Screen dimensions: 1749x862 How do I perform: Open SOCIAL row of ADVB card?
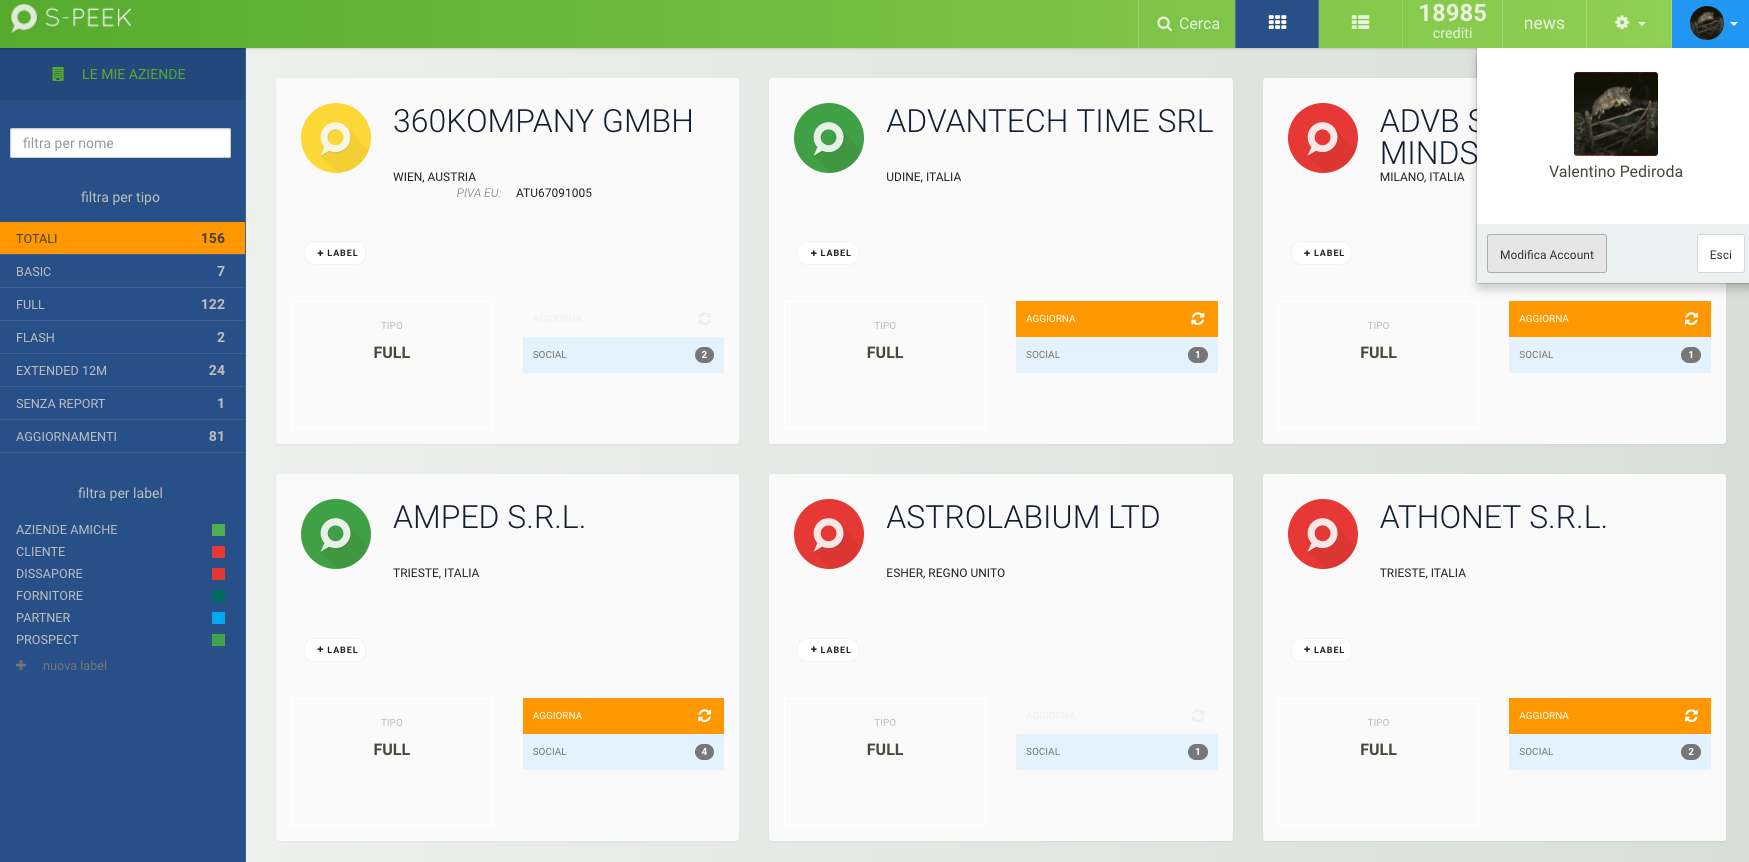click(x=1609, y=355)
